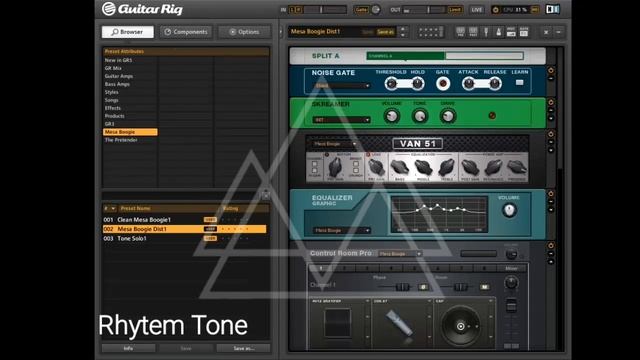Click the NI view toggle icon top right
This screenshot has height=360, width=640.
pyautogui.click(x=553, y=9)
